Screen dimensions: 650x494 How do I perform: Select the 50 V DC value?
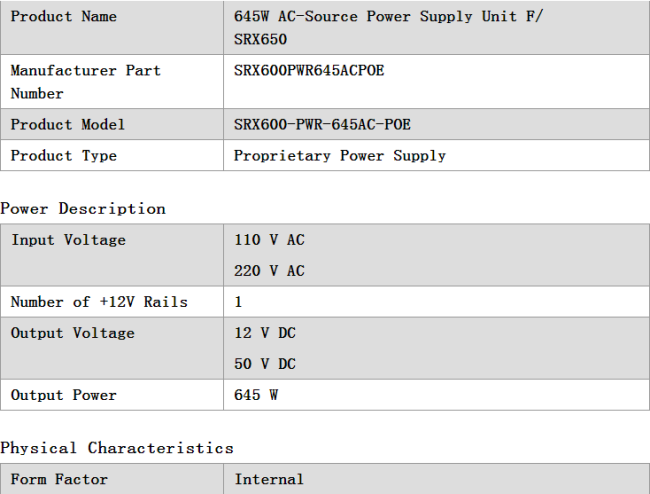coord(265,364)
